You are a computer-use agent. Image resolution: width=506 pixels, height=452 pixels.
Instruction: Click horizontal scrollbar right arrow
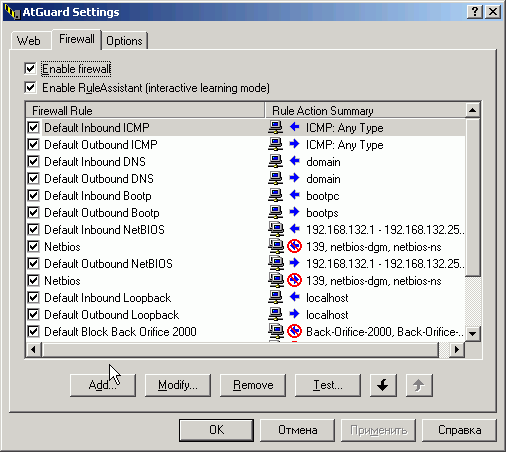coord(457,349)
